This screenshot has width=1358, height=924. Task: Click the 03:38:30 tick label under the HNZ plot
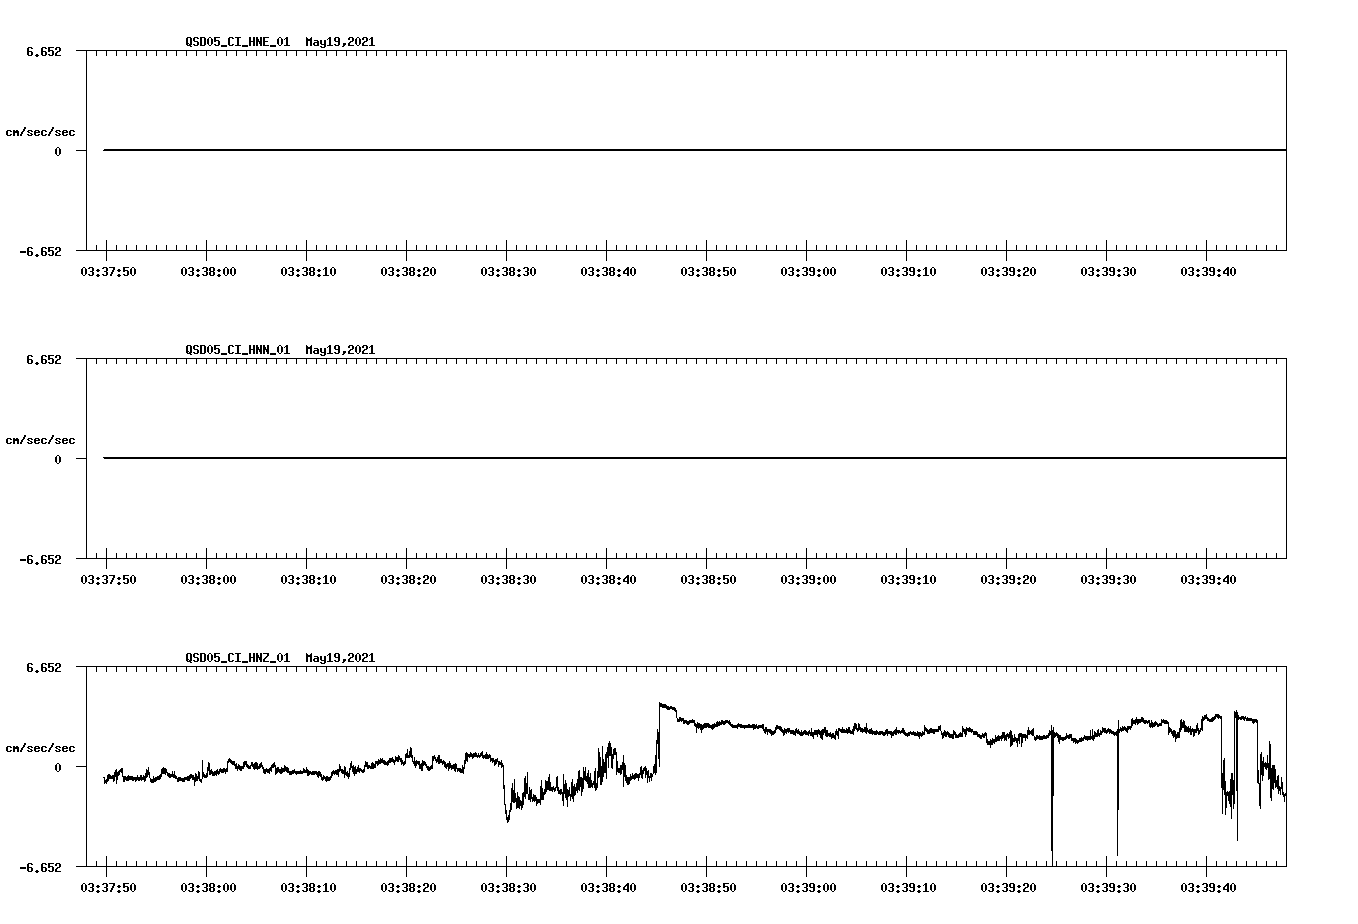click(x=509, y=885)
